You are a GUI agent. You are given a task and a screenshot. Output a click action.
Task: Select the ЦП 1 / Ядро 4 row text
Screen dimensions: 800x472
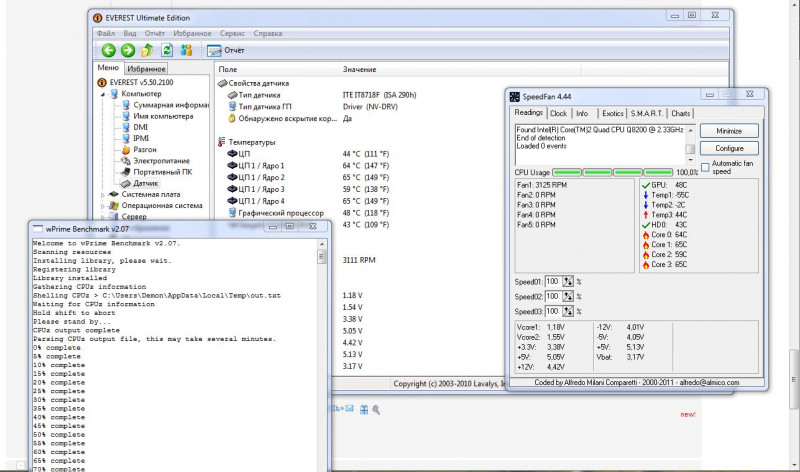coord(261,201)
